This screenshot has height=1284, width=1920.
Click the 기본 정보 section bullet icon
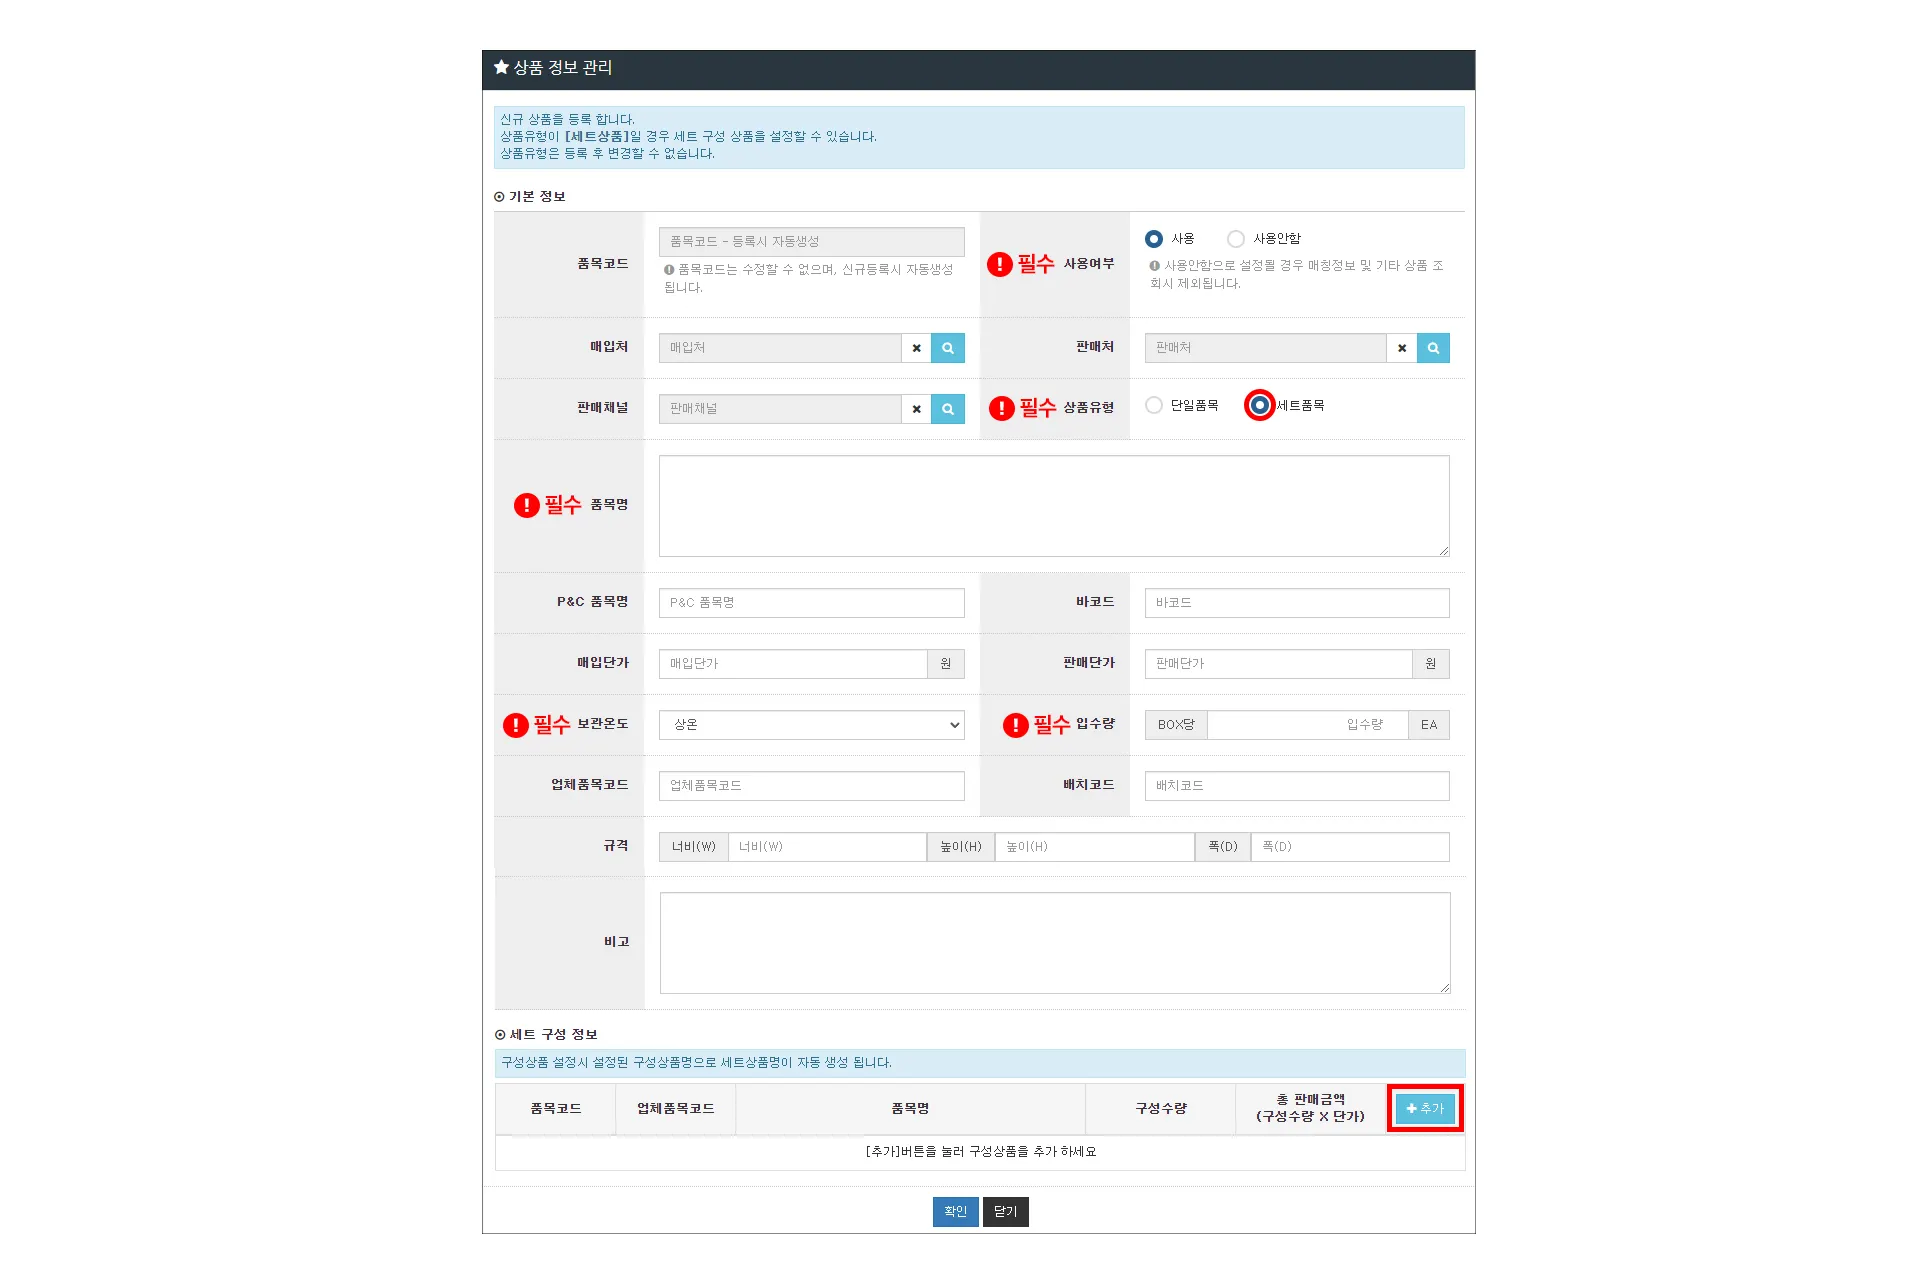pyautogui.click(x=499, y=197)
